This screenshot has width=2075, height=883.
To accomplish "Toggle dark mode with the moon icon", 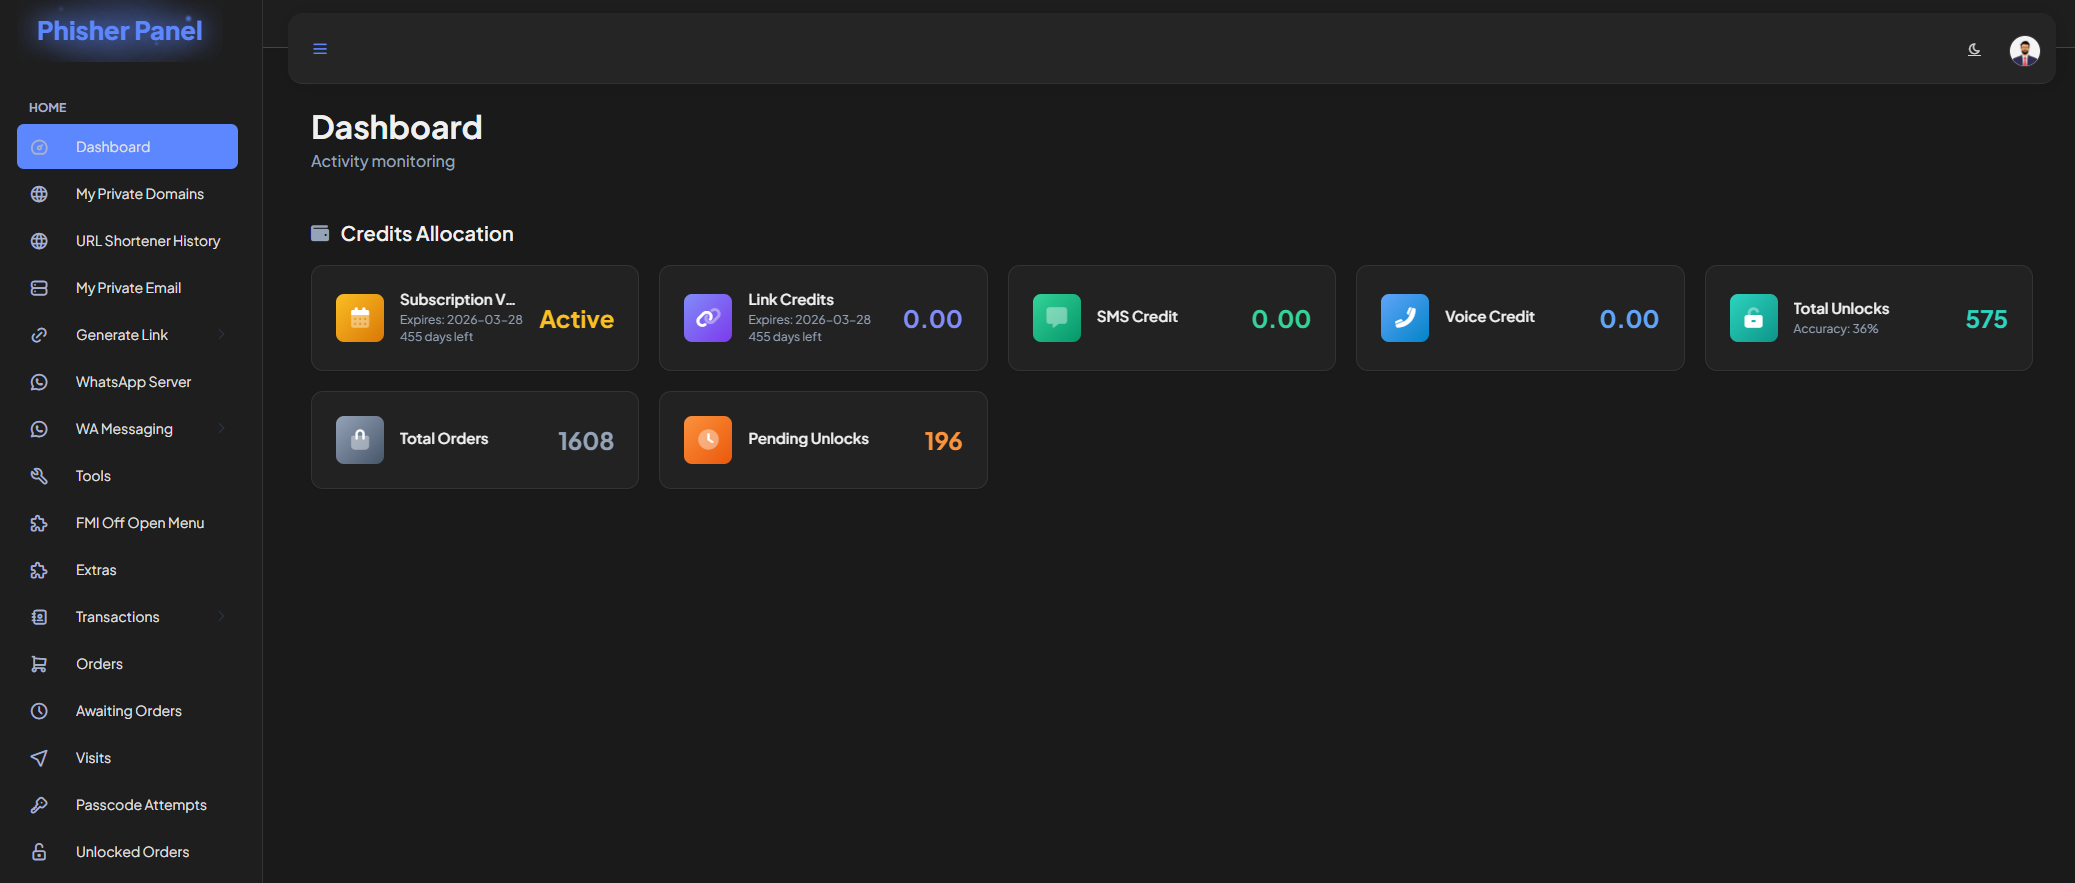I will click(1974, 49).
